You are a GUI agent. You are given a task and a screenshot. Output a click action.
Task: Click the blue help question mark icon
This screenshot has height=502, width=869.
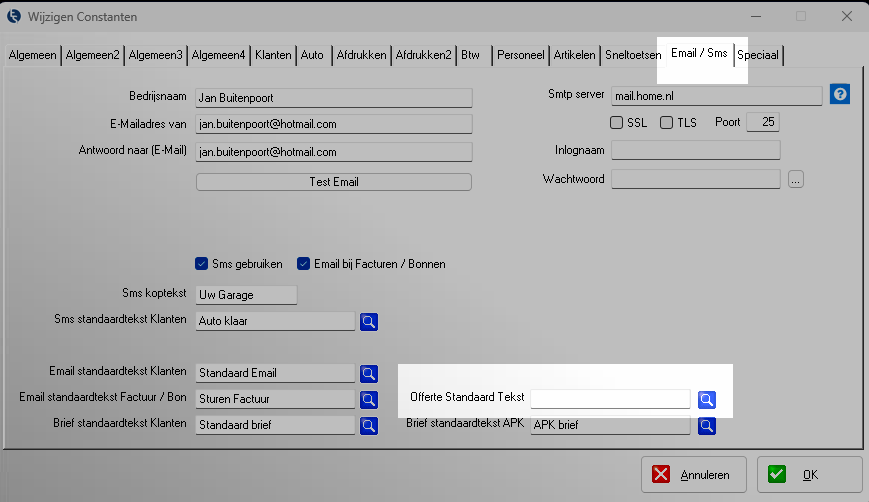[840, 95]
